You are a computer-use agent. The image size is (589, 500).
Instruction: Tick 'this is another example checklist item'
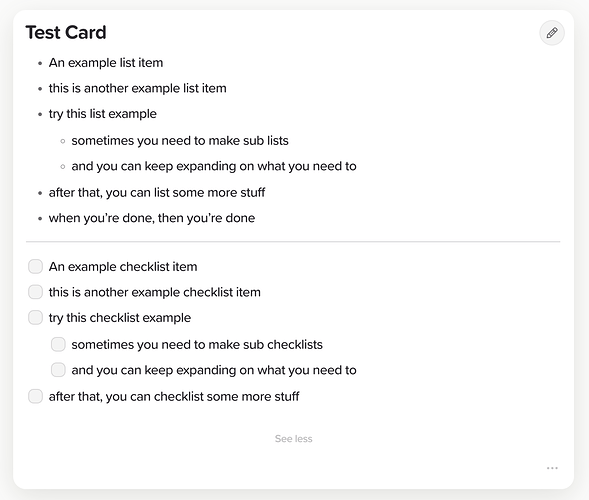coord(35,292)
